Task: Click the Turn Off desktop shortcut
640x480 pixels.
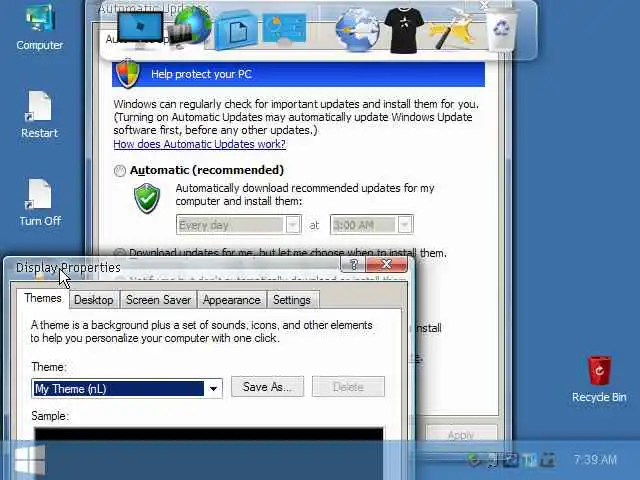Action: pos(40,203)
